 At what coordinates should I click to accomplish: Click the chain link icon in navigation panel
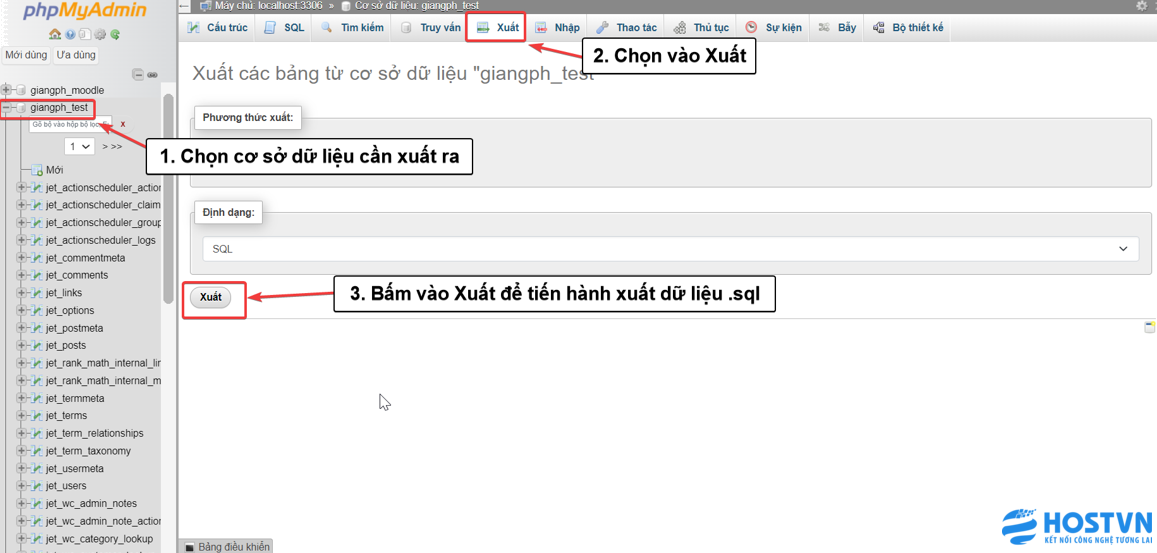[152, 75]
